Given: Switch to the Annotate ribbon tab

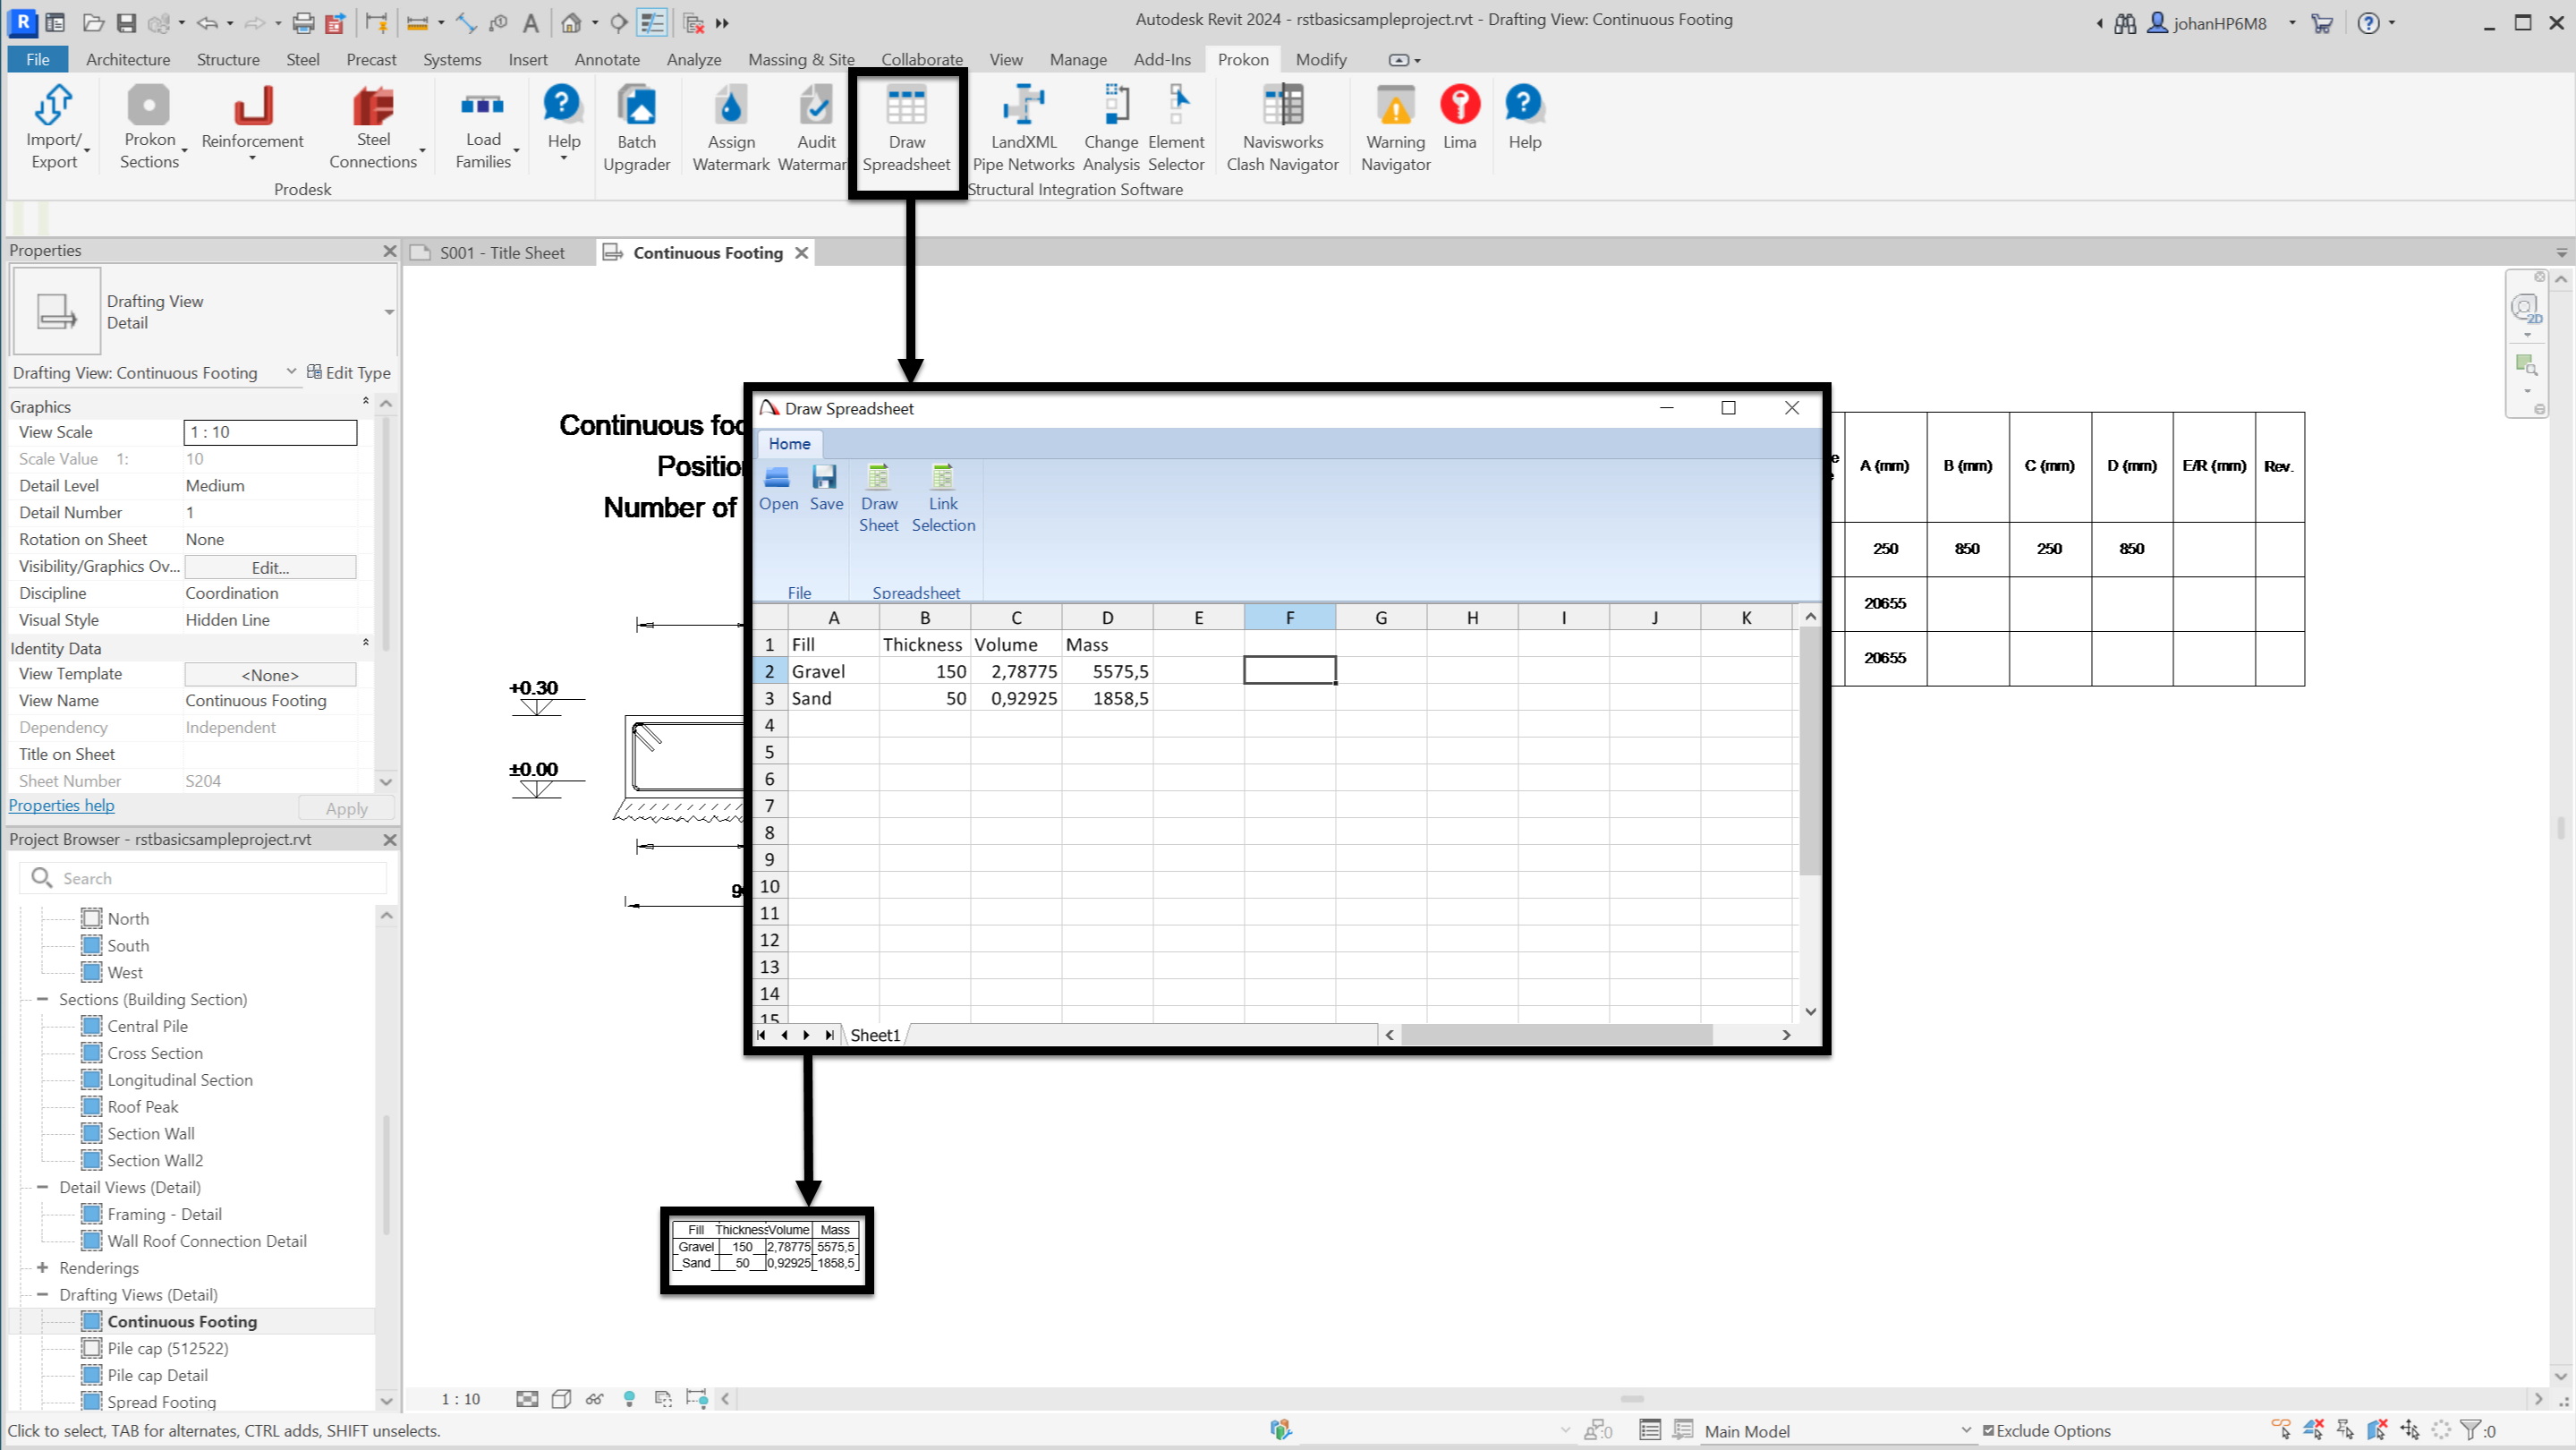Looking at the screenshot, I should [x=606, y=60].
